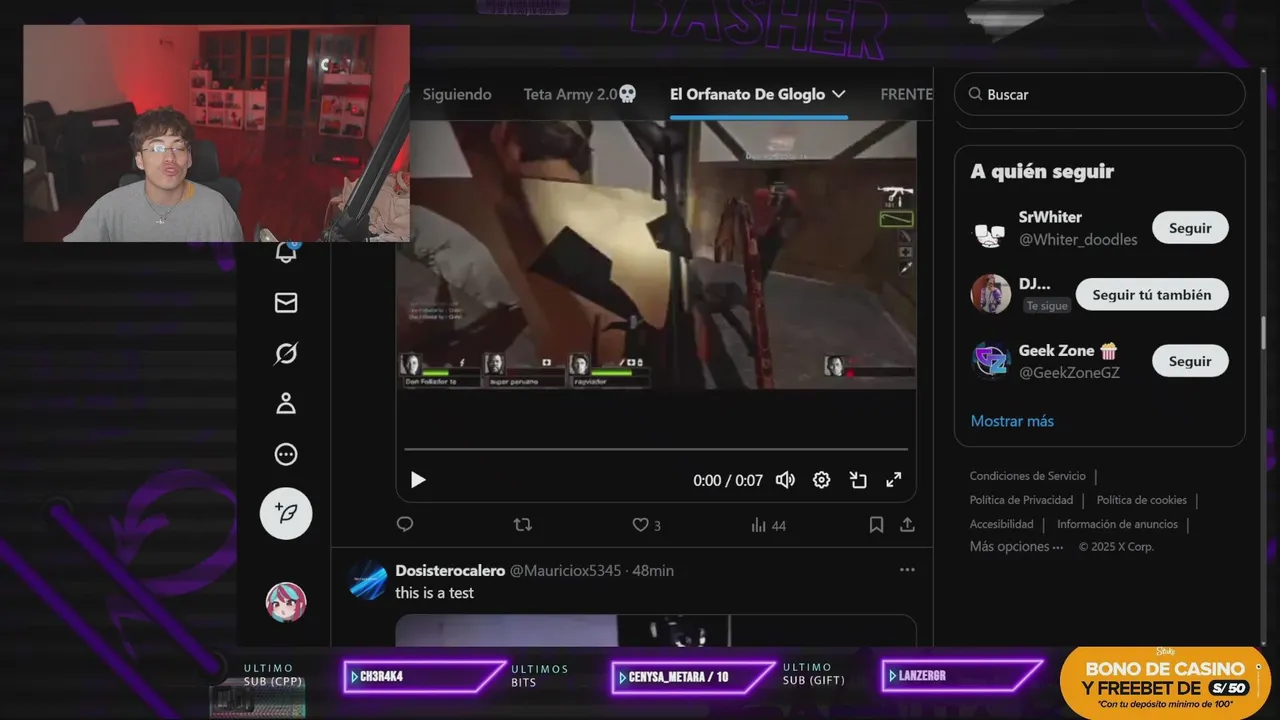Seek on the video progress bar
The width and height of the screenshot is (1280, 720).
pos(656,449)
